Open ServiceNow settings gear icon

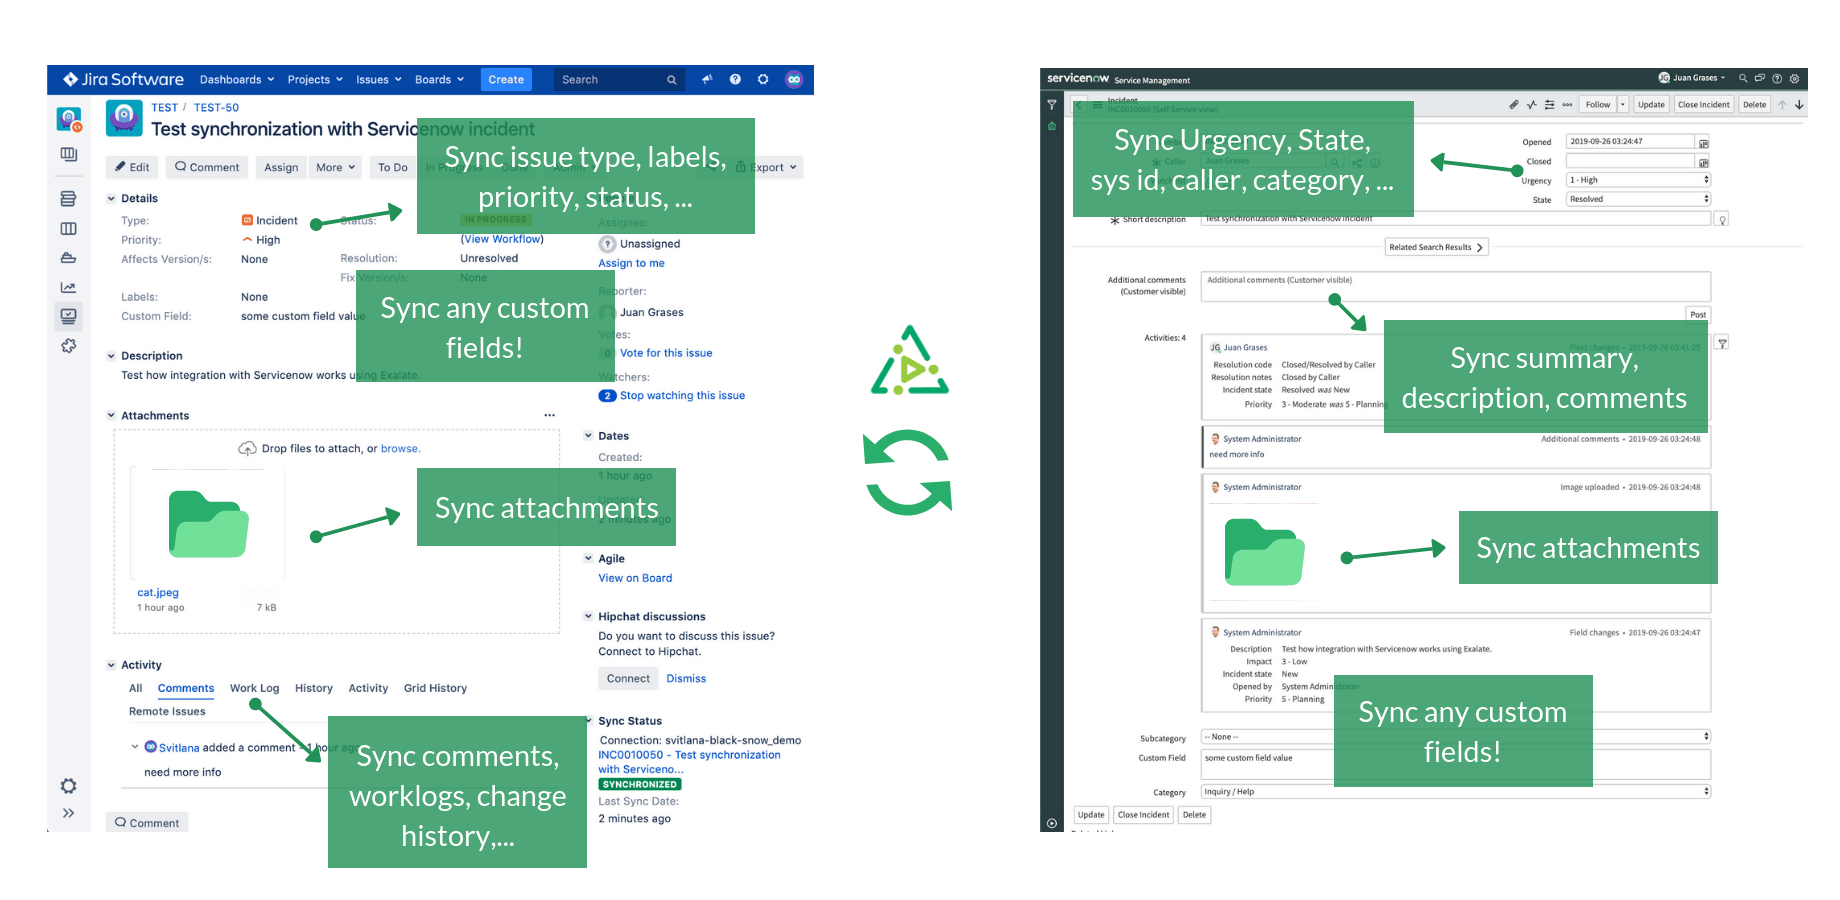(1794, 78)
